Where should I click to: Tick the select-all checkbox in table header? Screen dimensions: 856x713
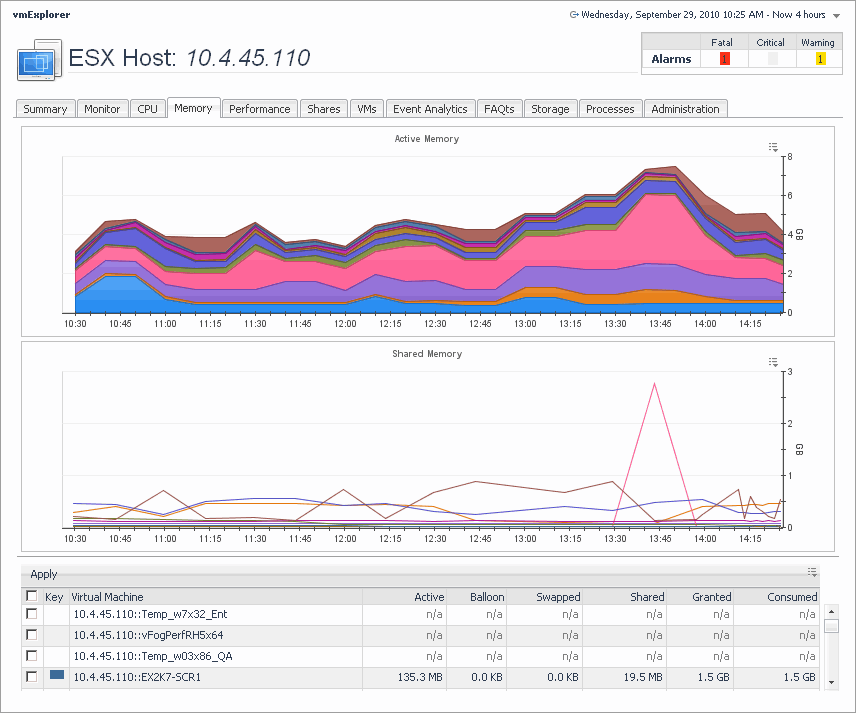32,596
